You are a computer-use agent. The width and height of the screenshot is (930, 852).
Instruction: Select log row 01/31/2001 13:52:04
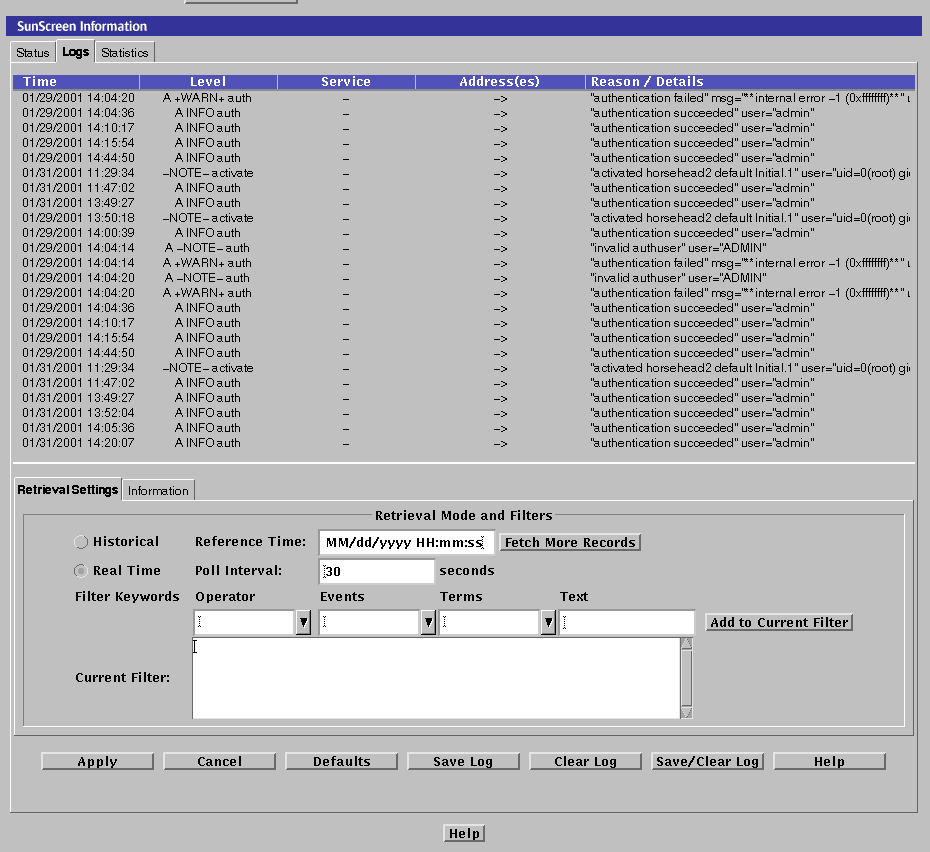(464, 413)
